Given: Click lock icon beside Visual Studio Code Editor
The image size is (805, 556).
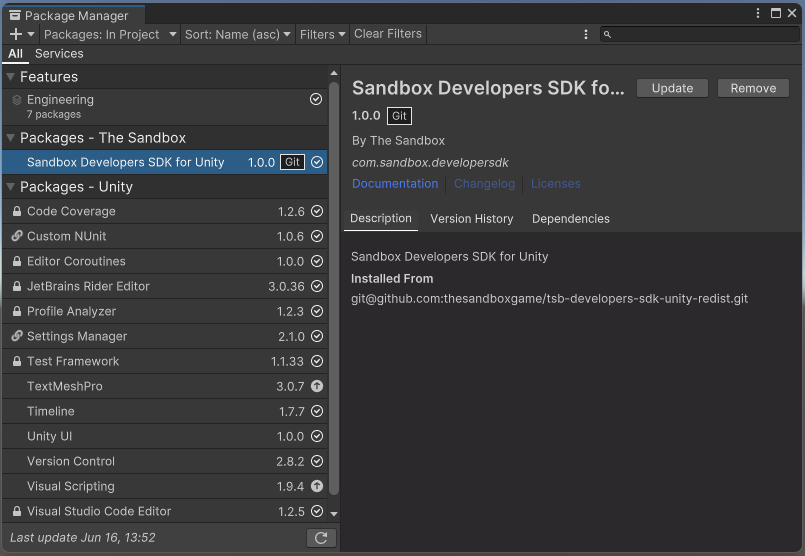Looking at the screenshot, I should (17, 511).
